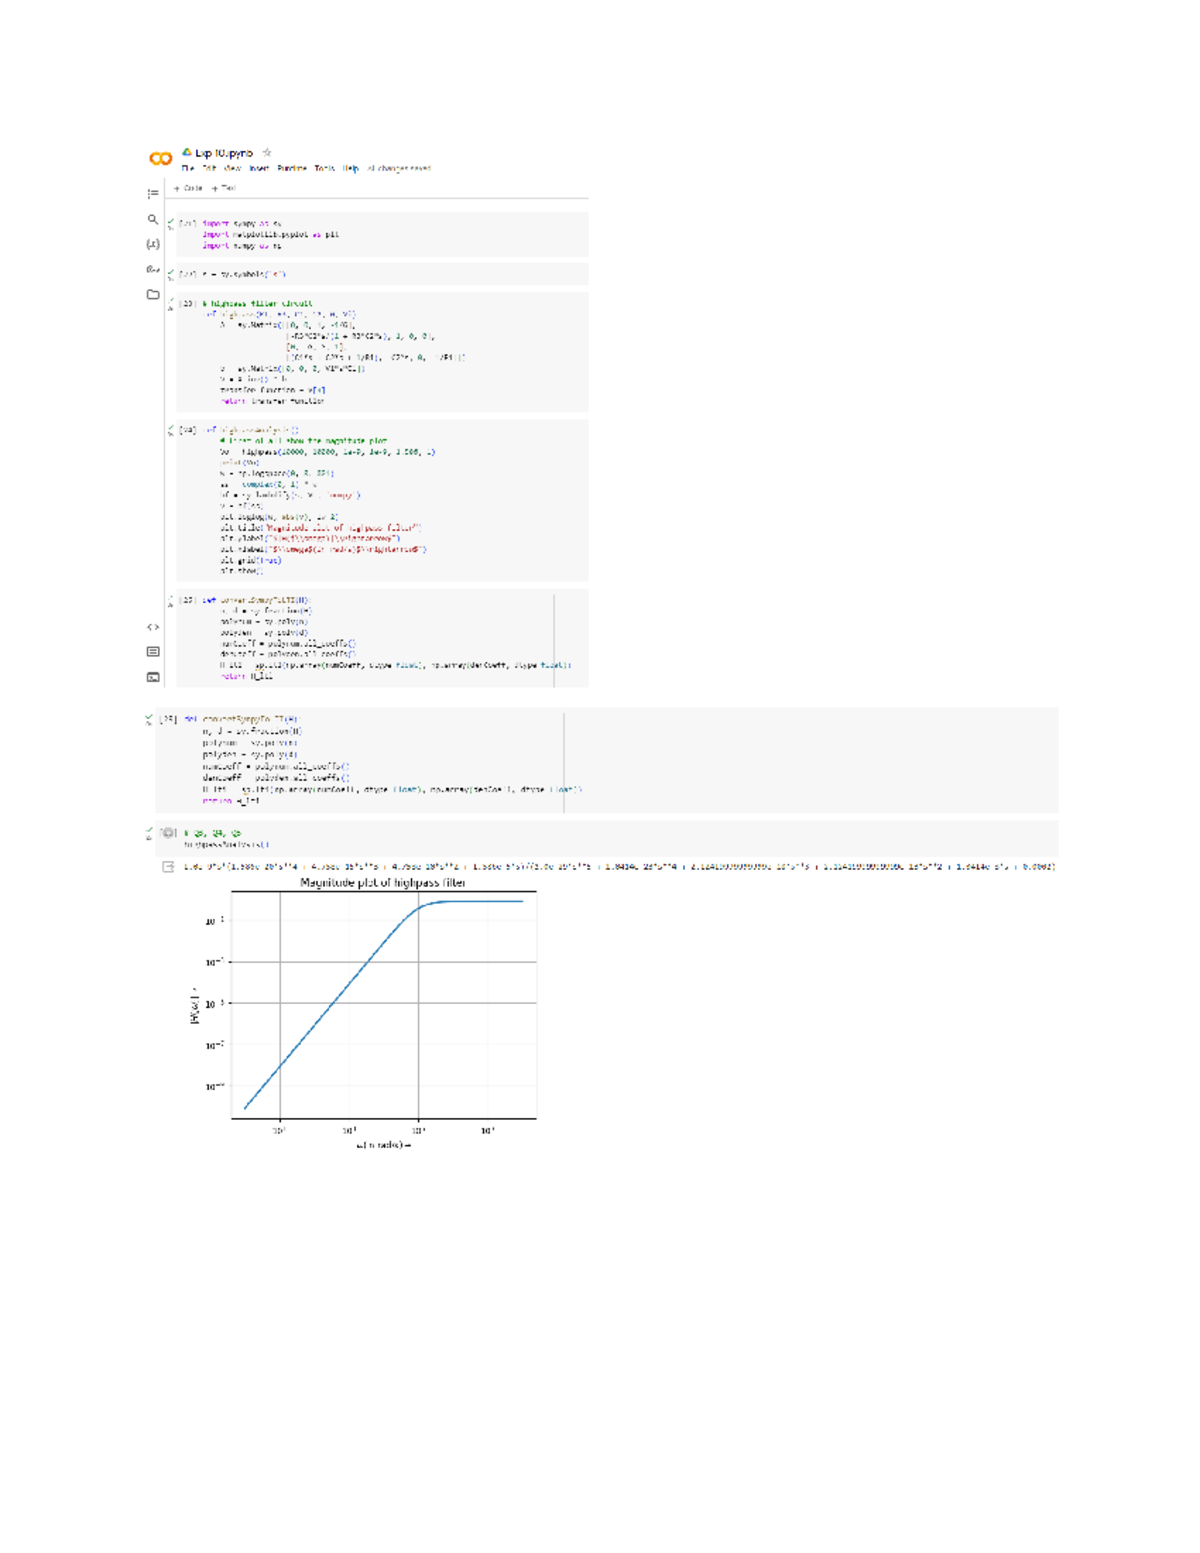This screenshot has height=1553, width=1200.
Task: Open the View menu
Action: 233,168
